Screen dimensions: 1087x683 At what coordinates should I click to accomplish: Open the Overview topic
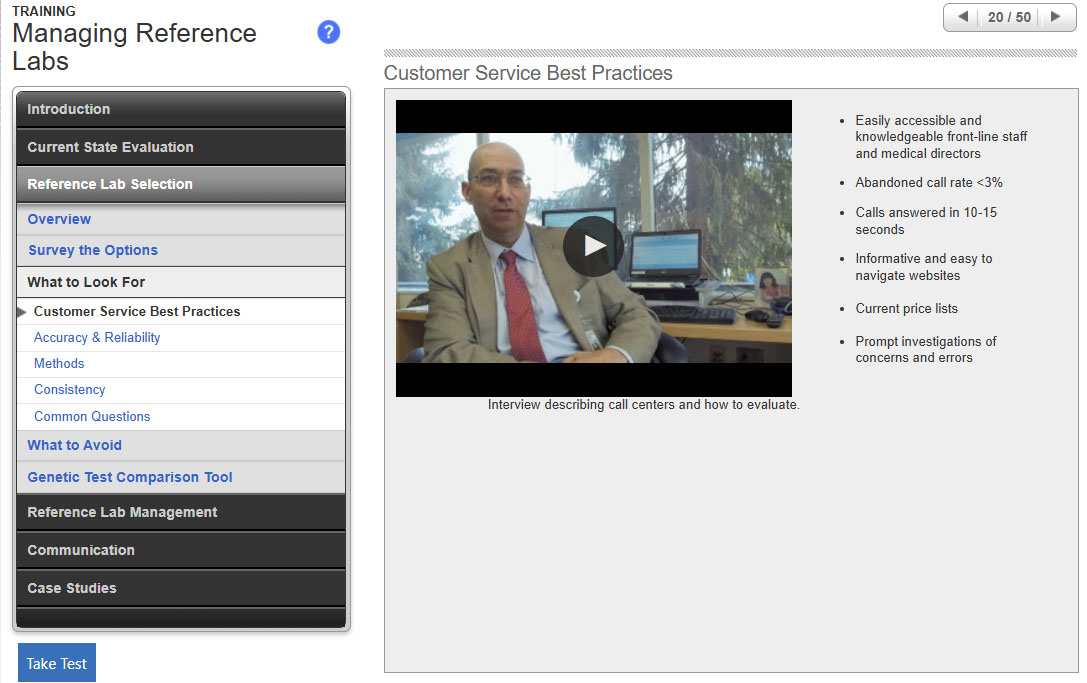click(59, 219)
